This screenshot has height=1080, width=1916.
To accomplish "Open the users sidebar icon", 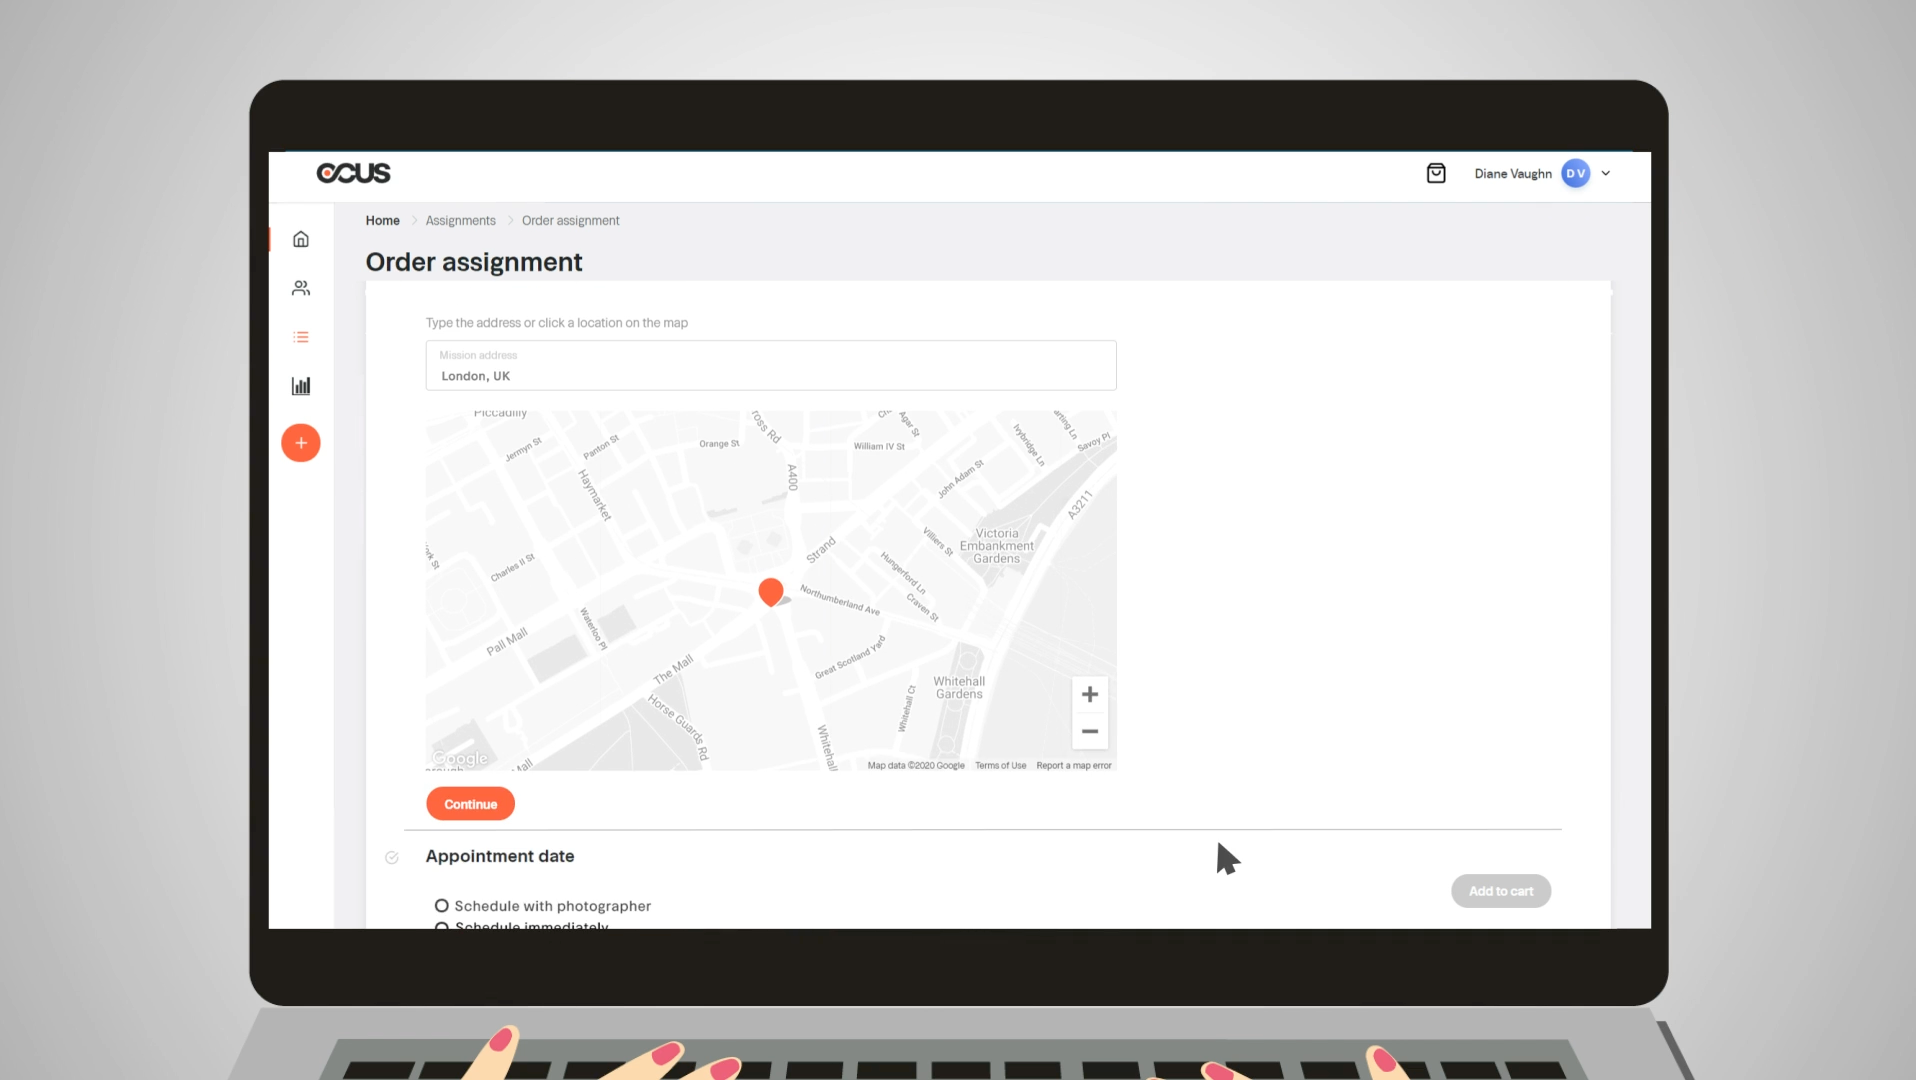I will 301,288.
